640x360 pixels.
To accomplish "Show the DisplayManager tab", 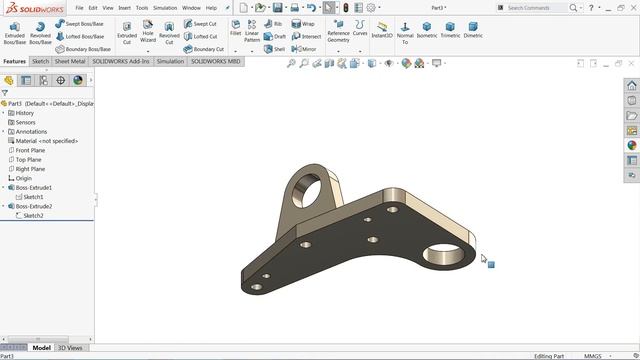I will tap(78, 80).
